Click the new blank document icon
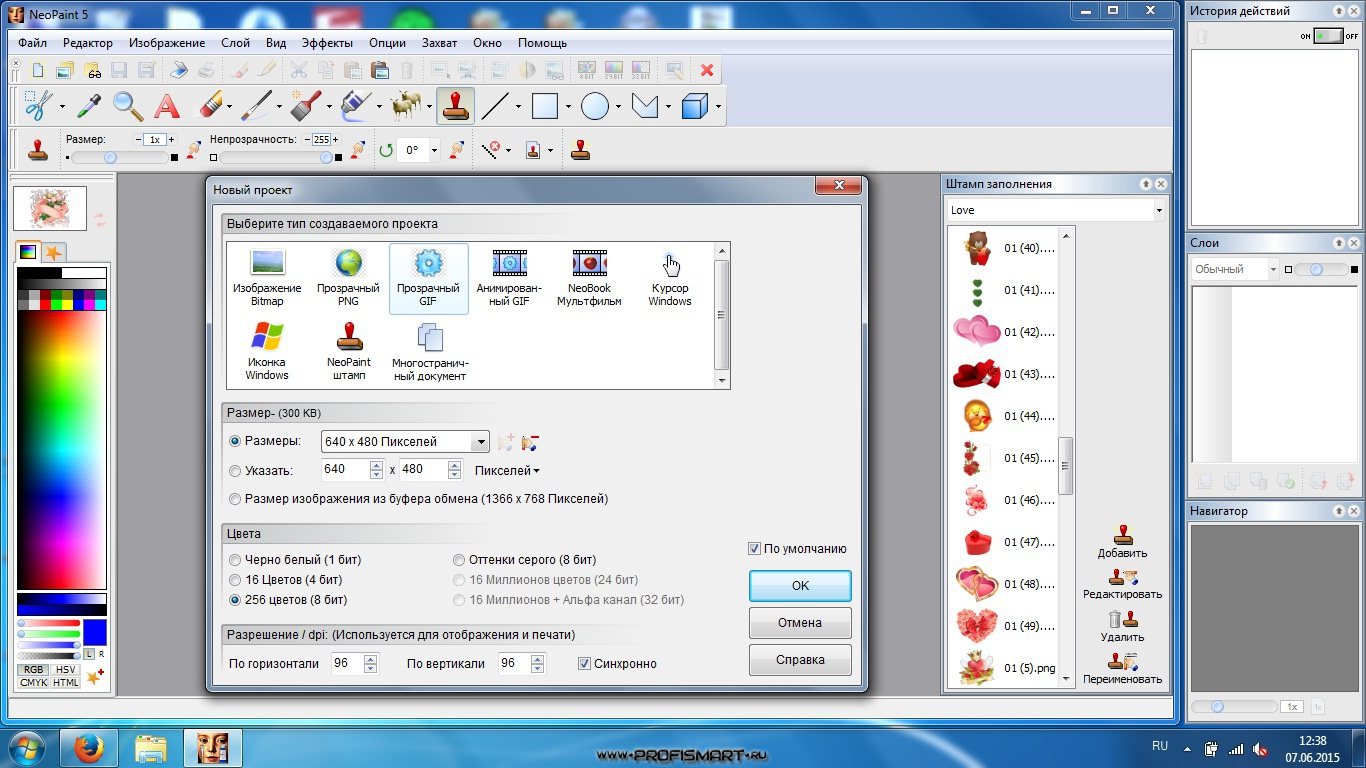 click(38, 70)
